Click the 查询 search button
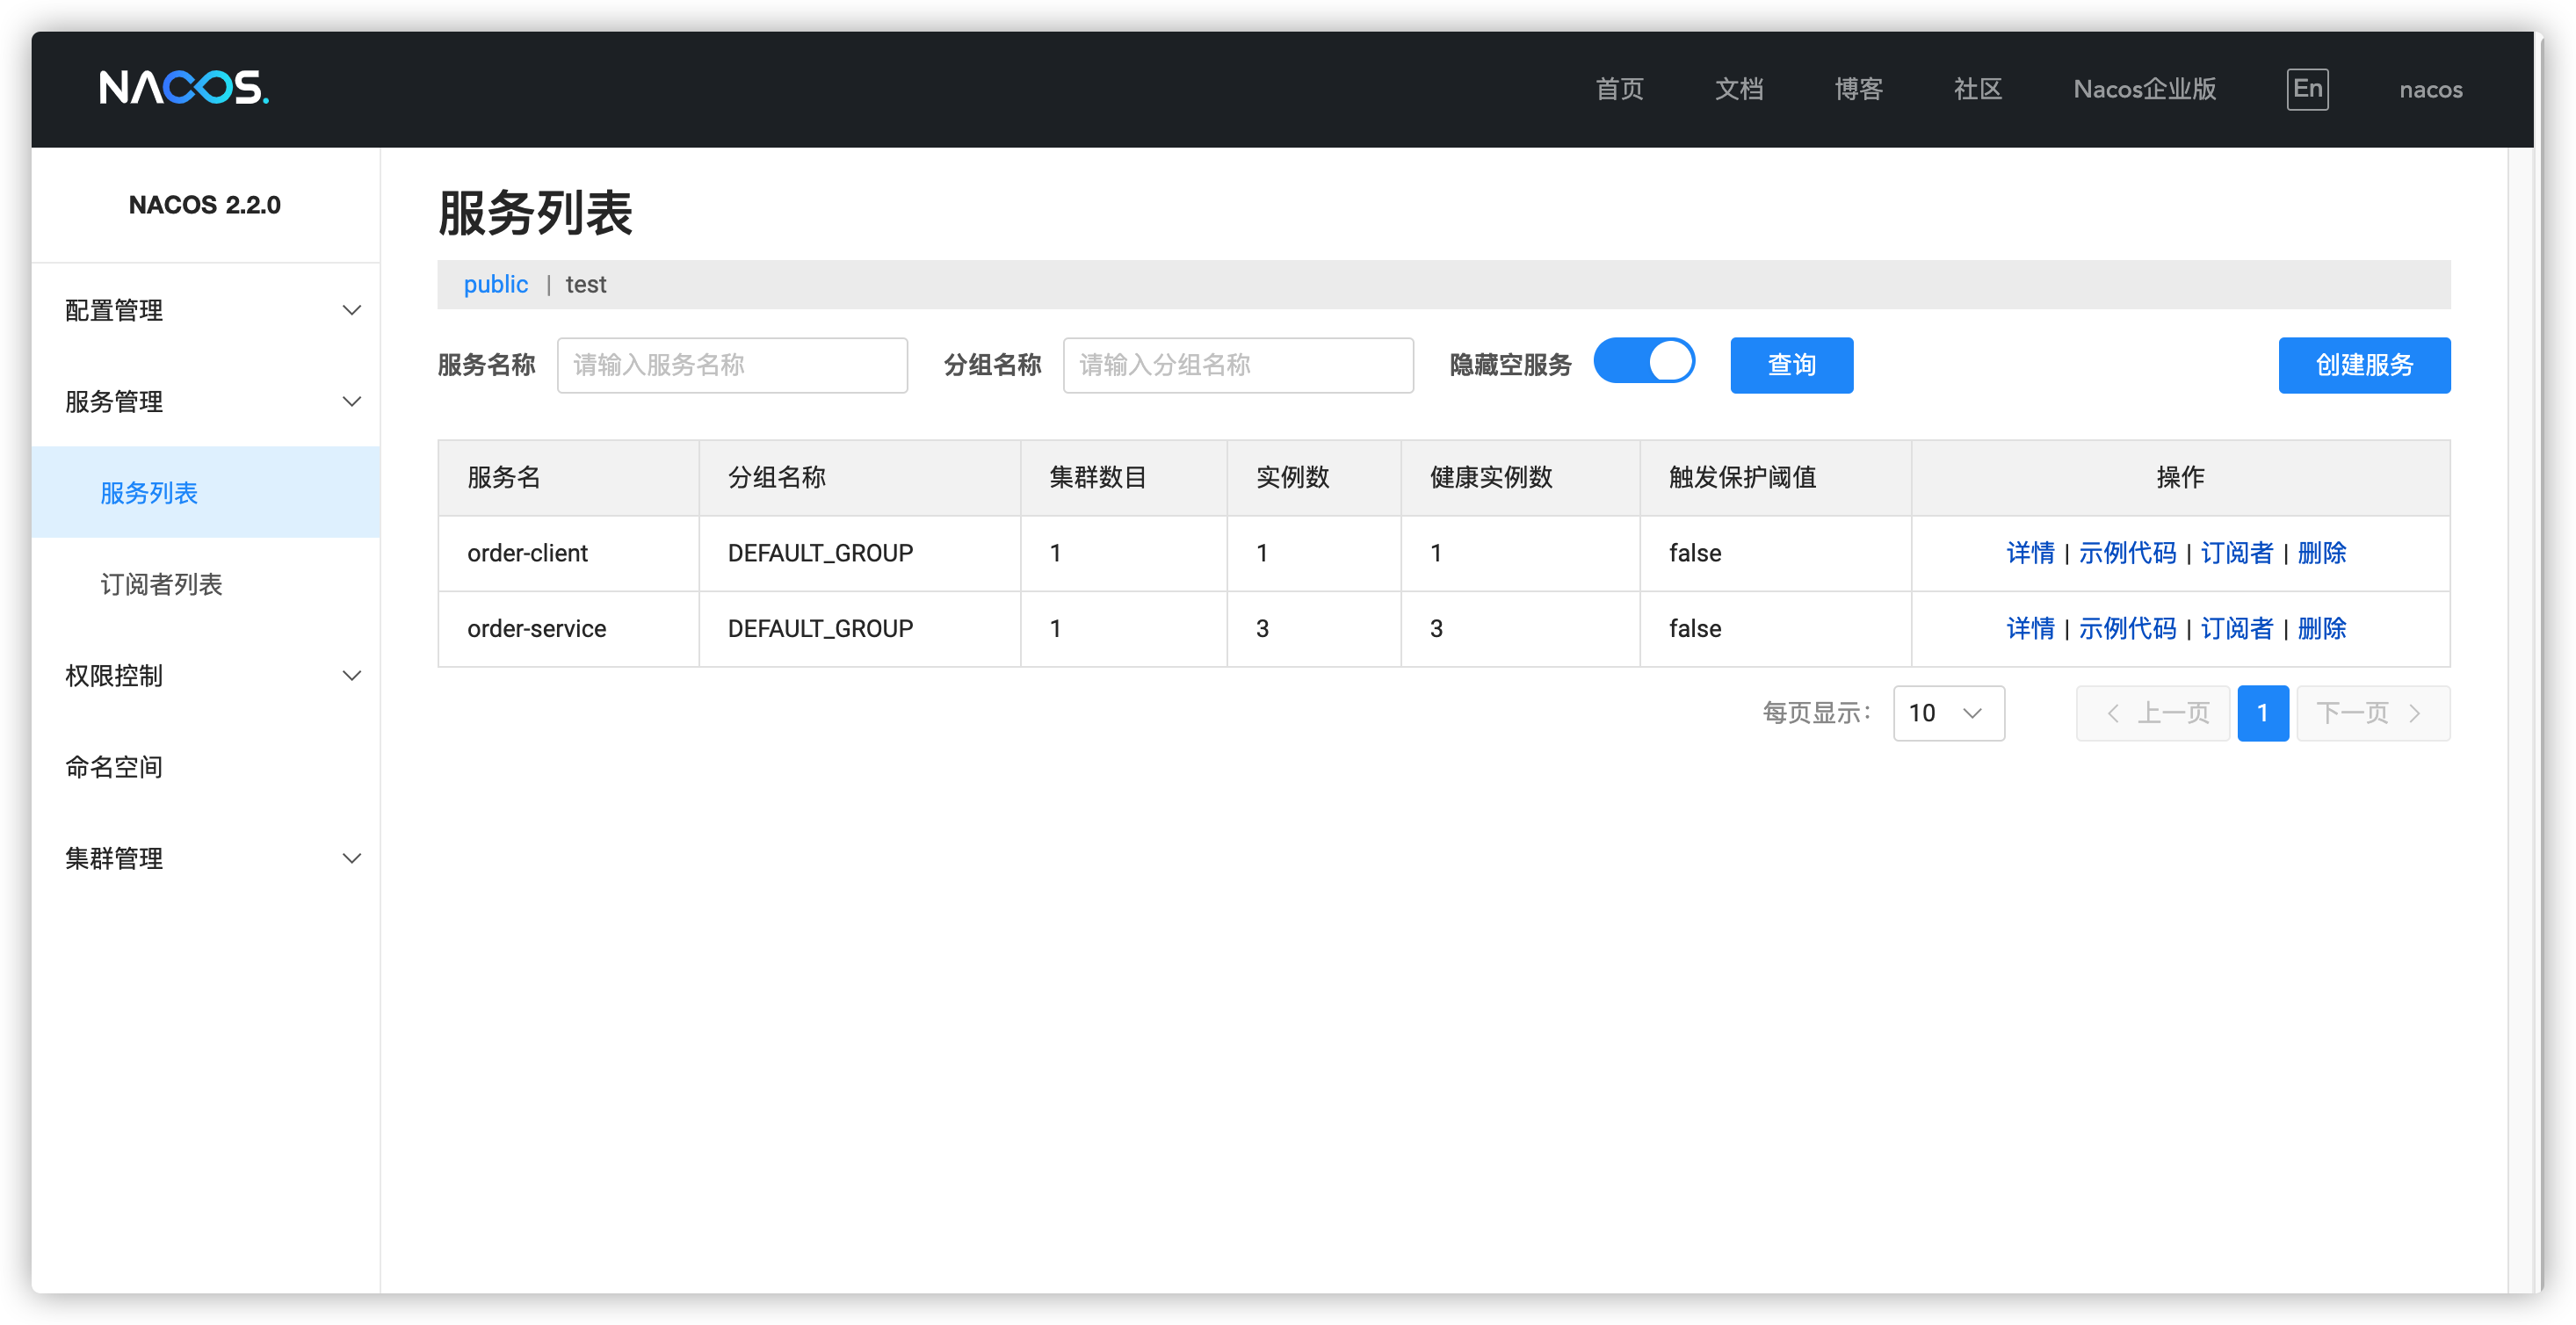 pyautogui.click(x=1791, y=365)
